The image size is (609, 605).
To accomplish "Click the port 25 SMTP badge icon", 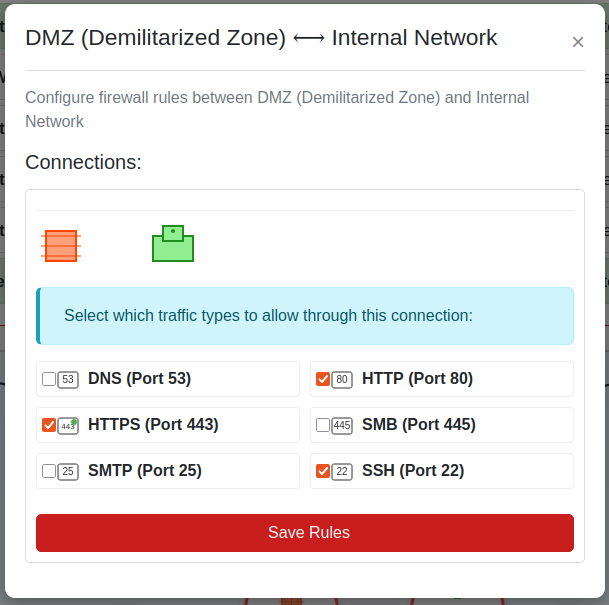I will click(x=68, y=471).
